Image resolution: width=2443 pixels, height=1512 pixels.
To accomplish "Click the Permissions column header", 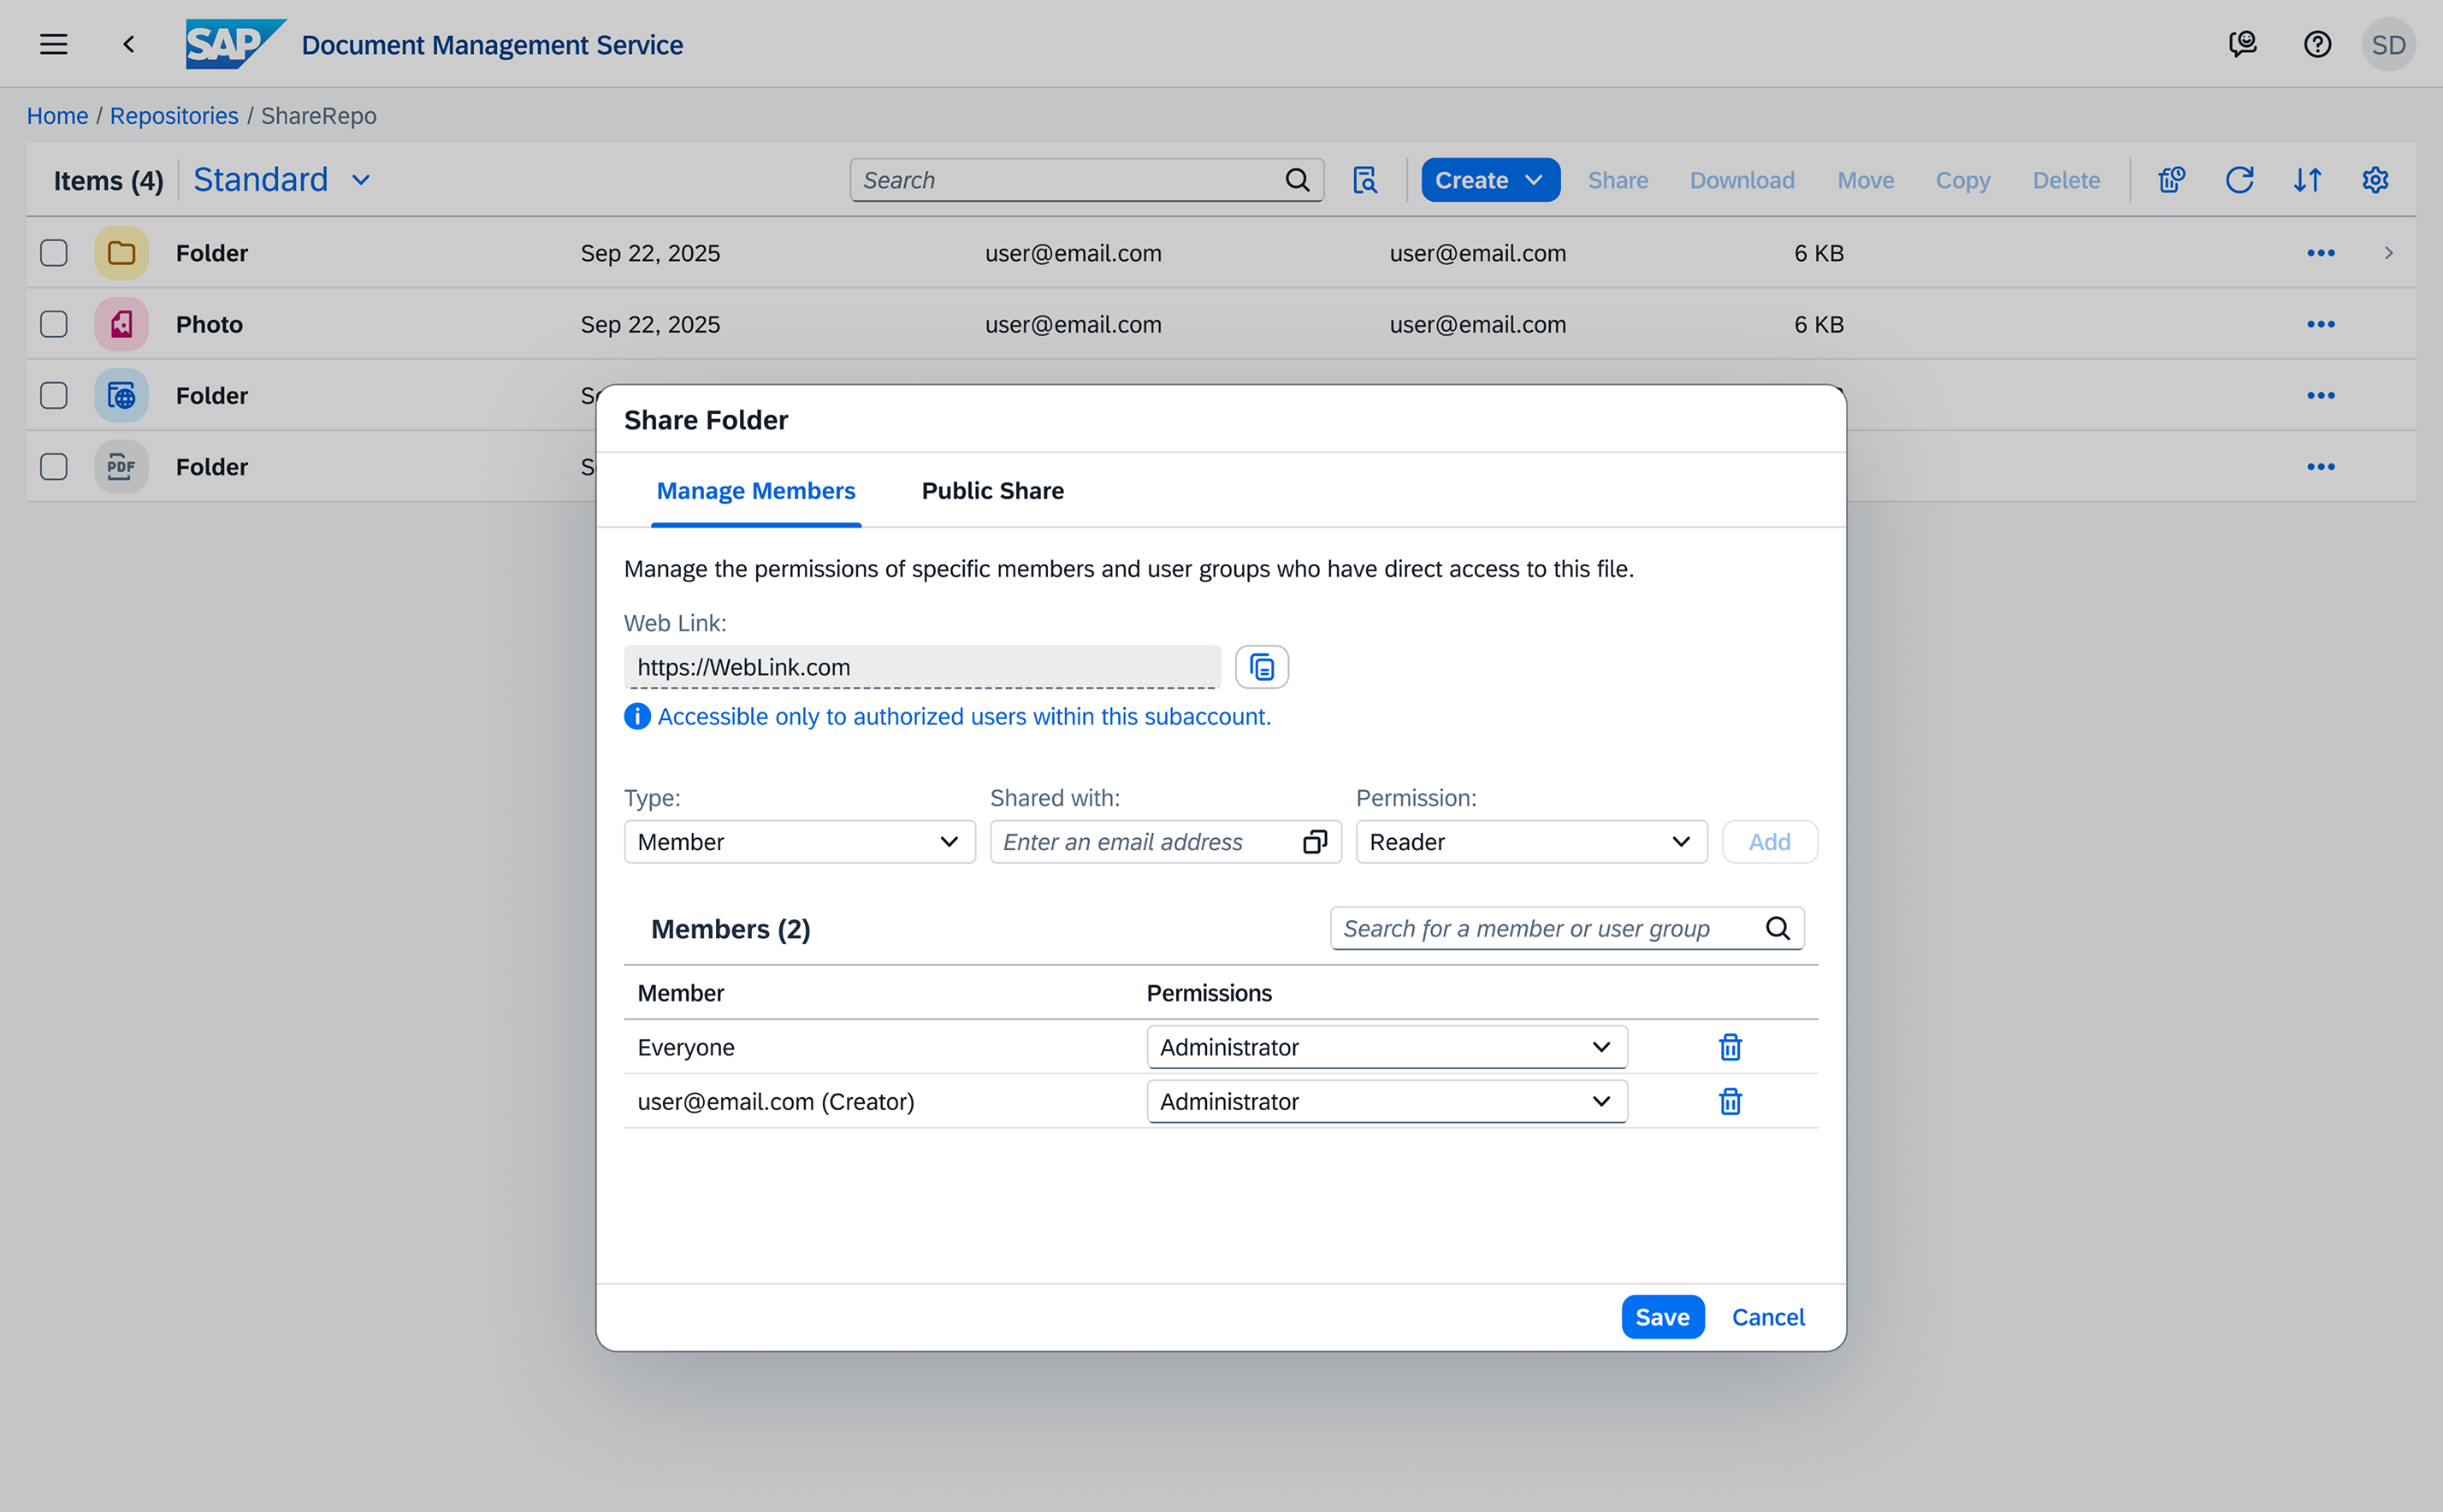I will tap(1209, 993).
